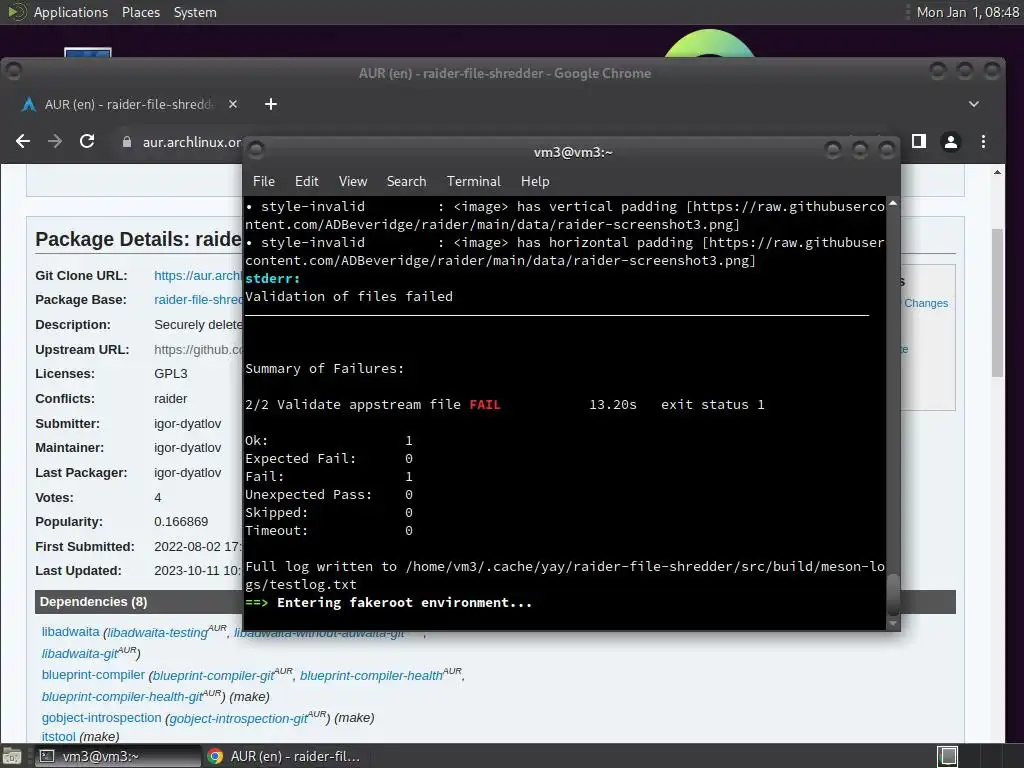Image resolution: width=1024 pixels, height=768 pixels.
Task: Open the terminal Help menu
Action: tap(535, 181)
